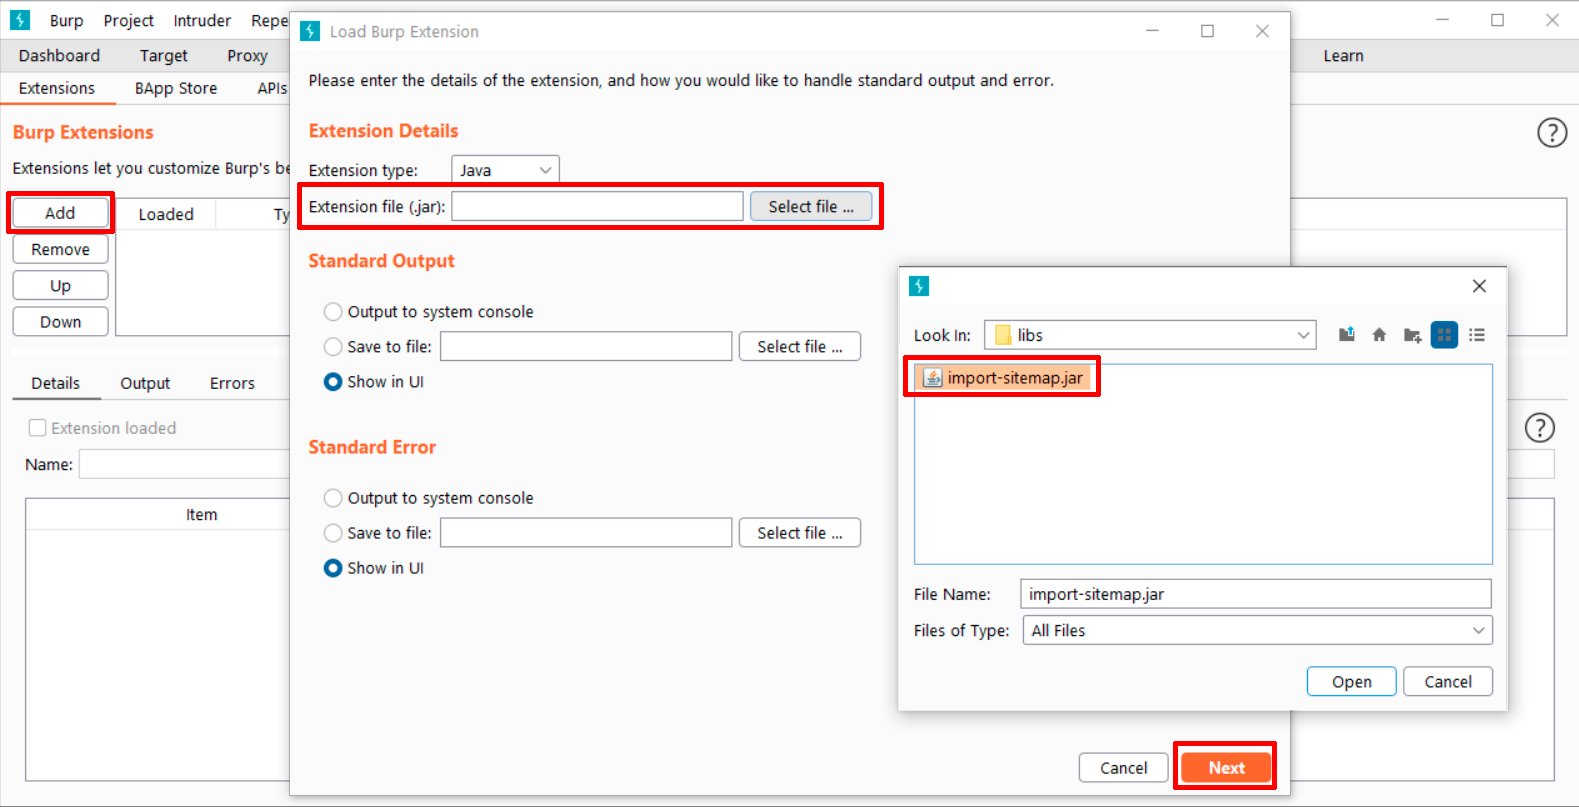Click the Extension file (.jar) text field
Image resolution: width=1579 pixels, height=807 pixels.
[x=597, y=207]
